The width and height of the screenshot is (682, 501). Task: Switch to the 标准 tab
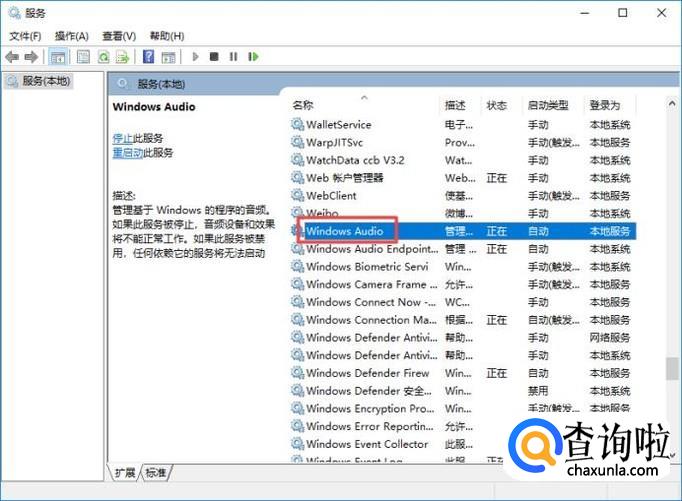pos(156,472)
